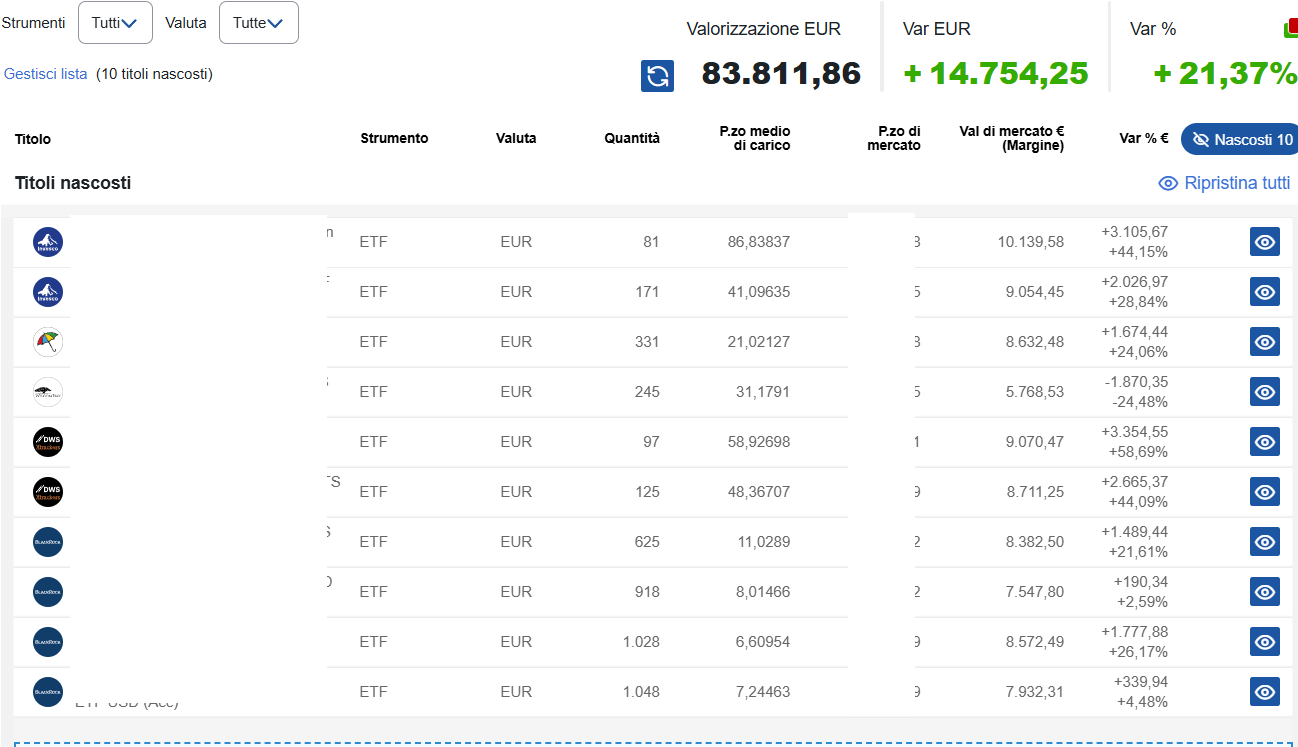Sort by Val di mercato column

point(1011,139)
